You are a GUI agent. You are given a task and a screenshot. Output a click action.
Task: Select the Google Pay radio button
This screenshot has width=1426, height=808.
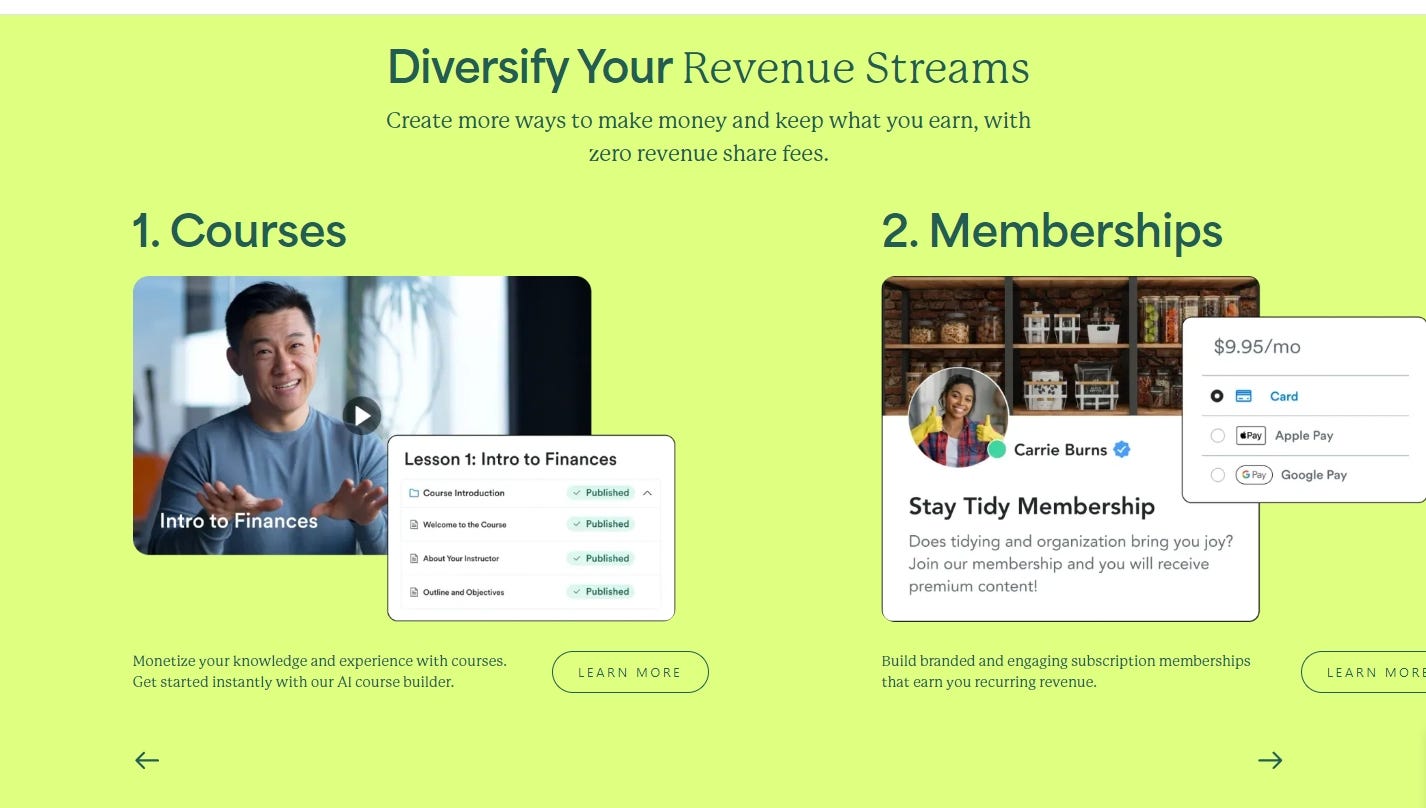tap(1217, 475)
